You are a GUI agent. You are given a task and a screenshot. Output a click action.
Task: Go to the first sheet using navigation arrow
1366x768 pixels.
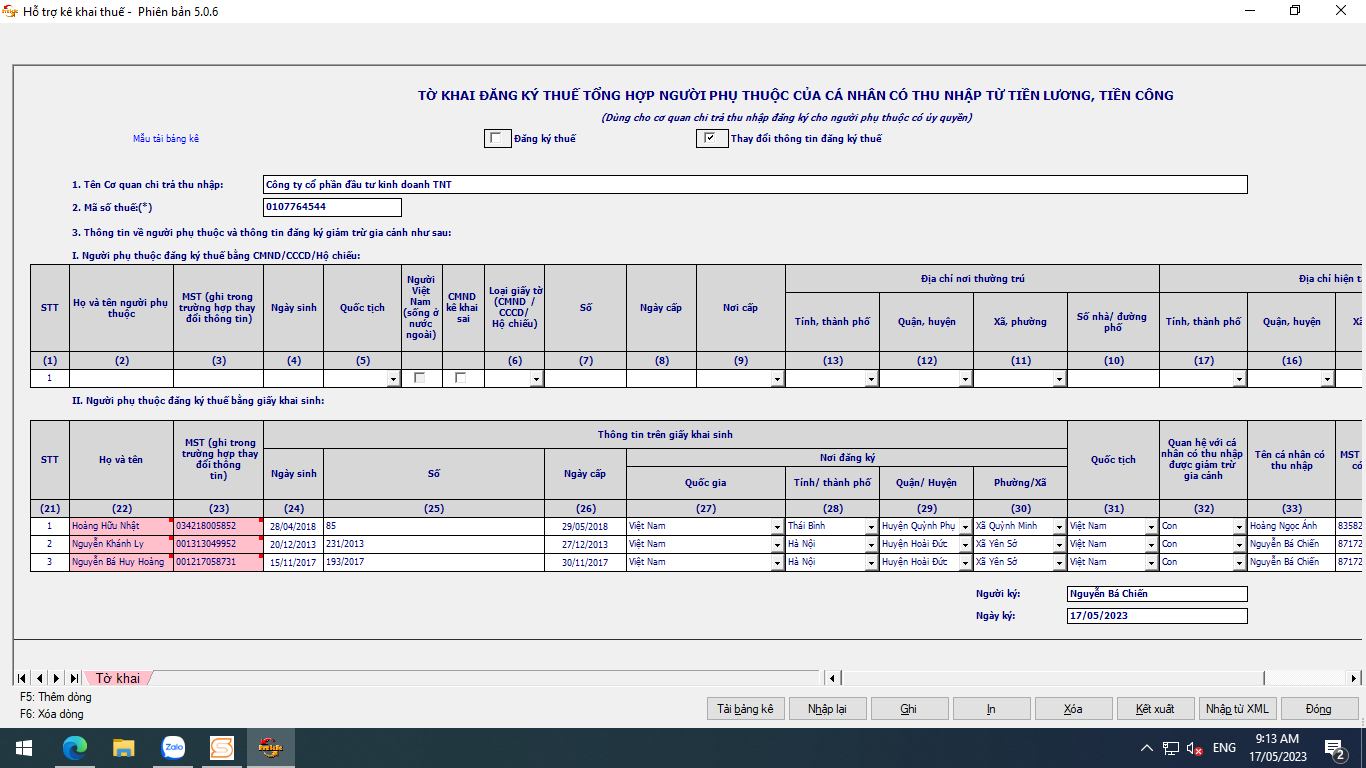(22, 678)
